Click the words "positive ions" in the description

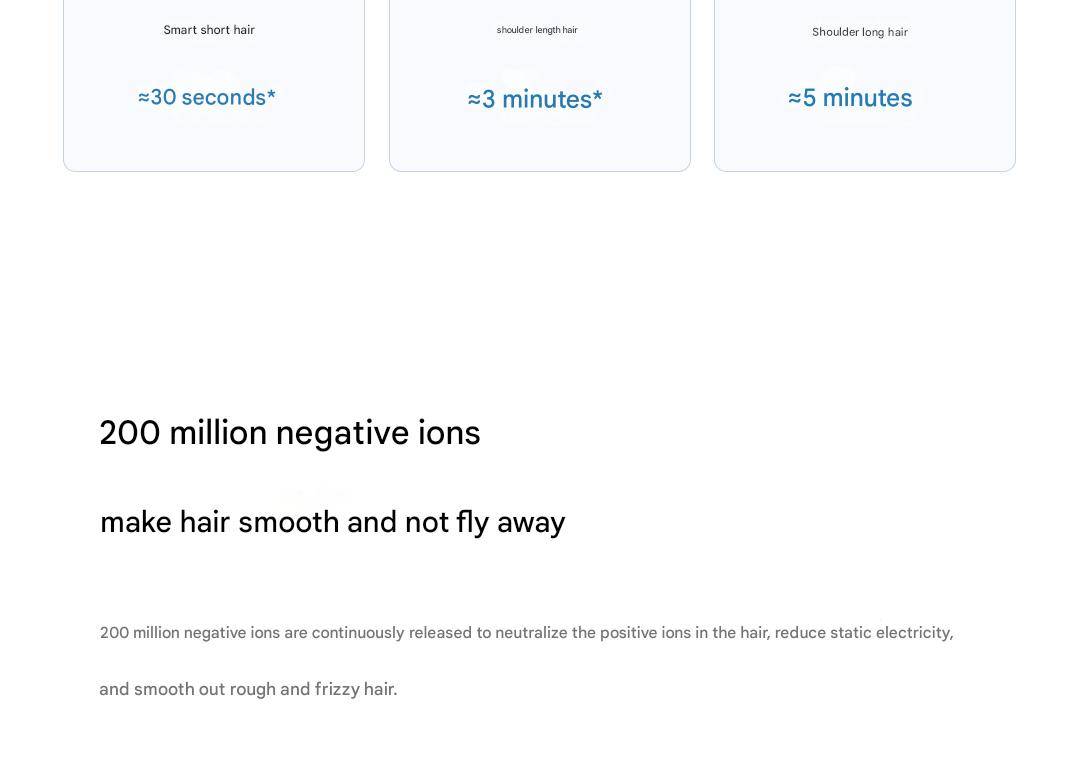(645, 633)
